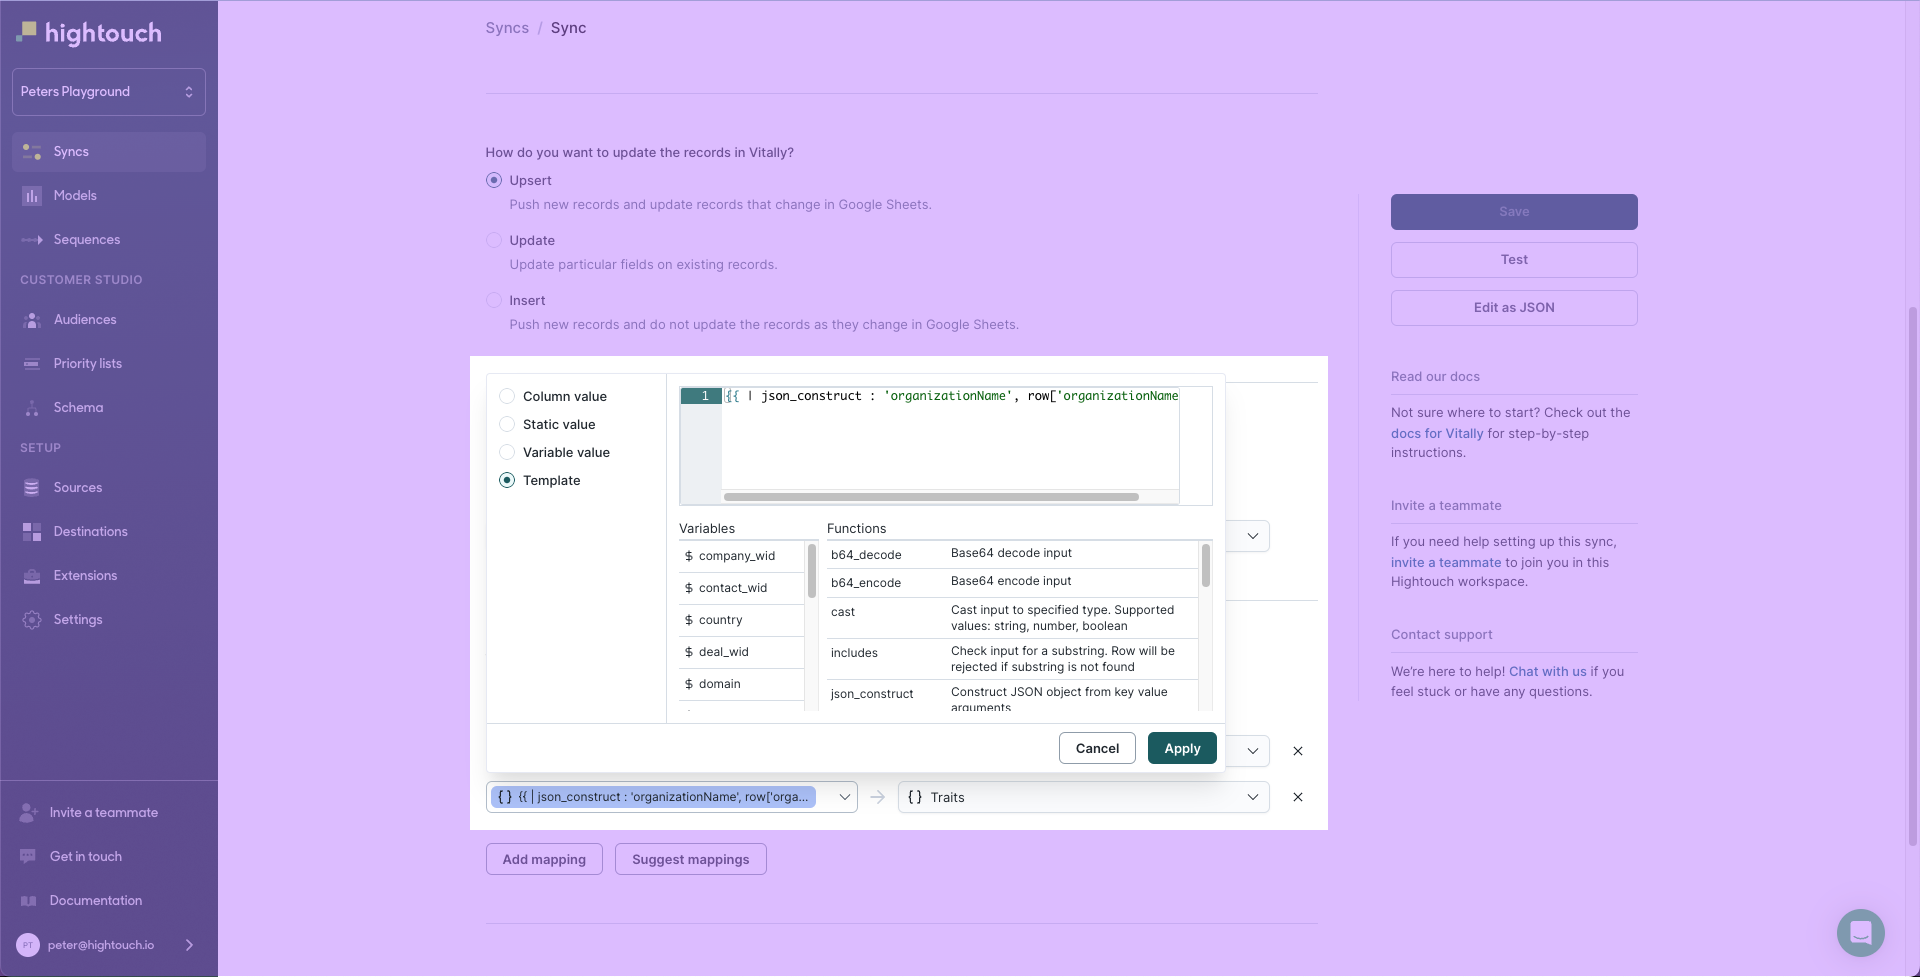
Task: Open the Models menu item
Action: [x=109, y=196]
